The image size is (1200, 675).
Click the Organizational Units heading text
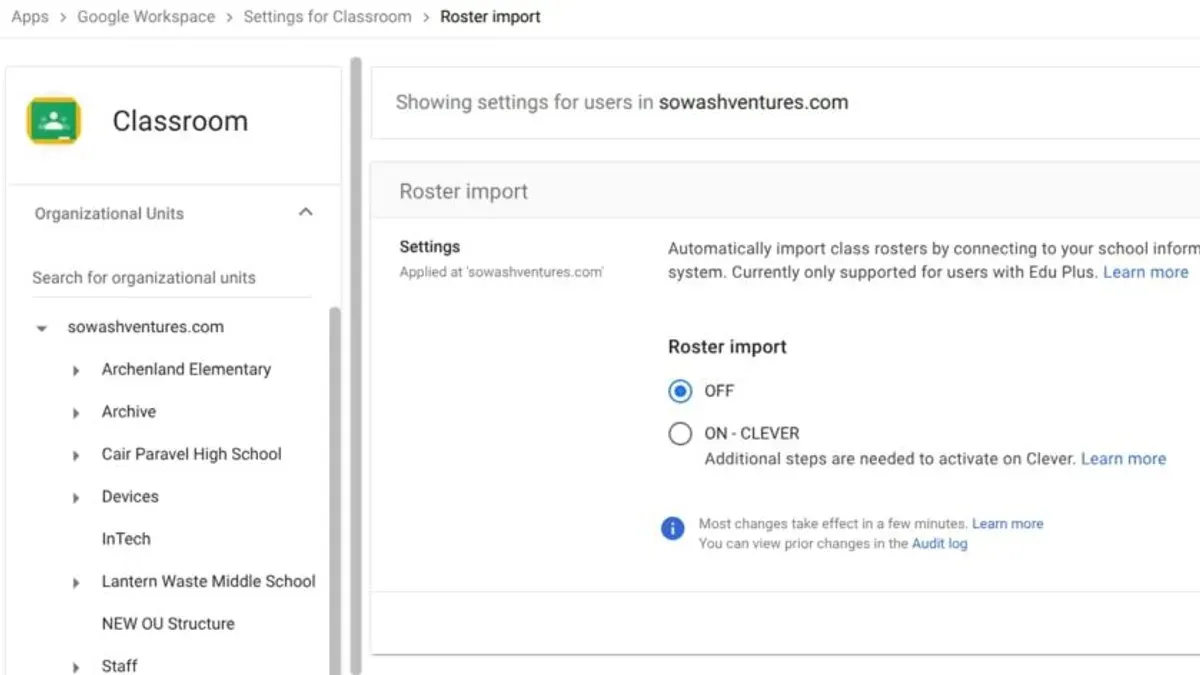click(109, 213)
